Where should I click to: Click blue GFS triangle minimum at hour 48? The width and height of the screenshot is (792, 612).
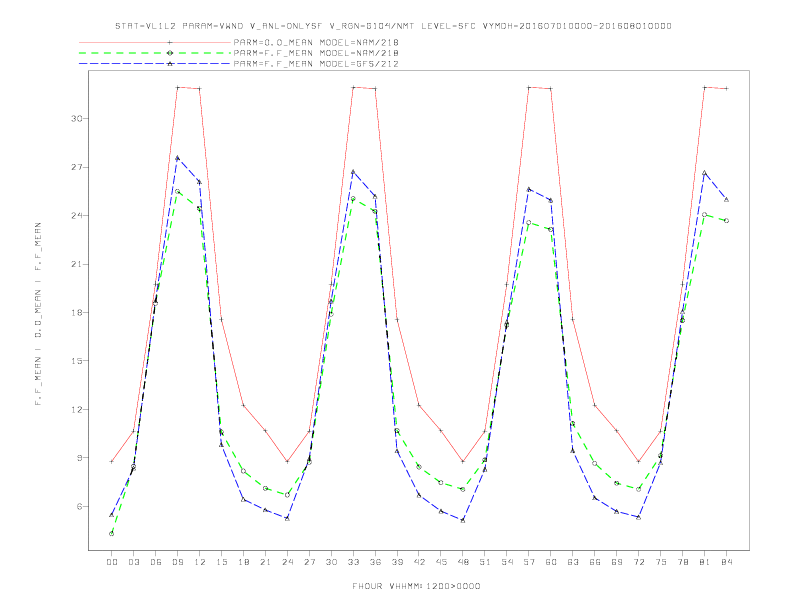coord(463,520)
